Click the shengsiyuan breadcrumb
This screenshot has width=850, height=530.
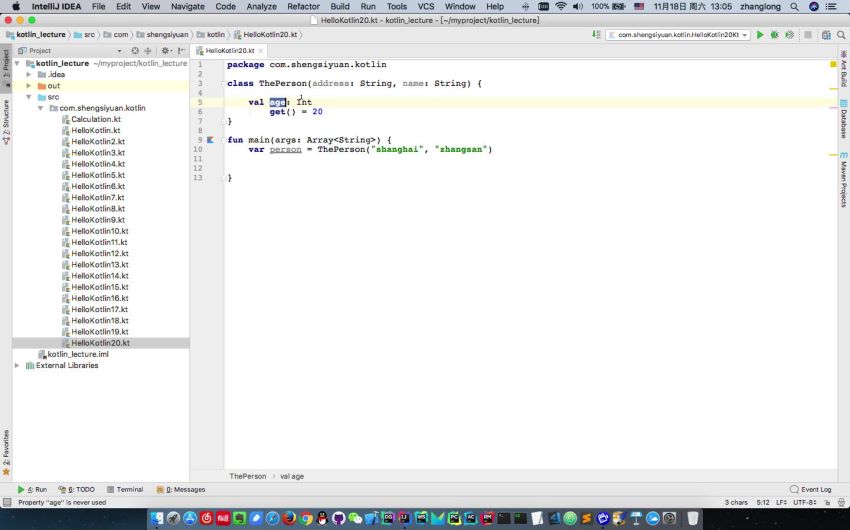pyautogui.click(x=163, y=35)
